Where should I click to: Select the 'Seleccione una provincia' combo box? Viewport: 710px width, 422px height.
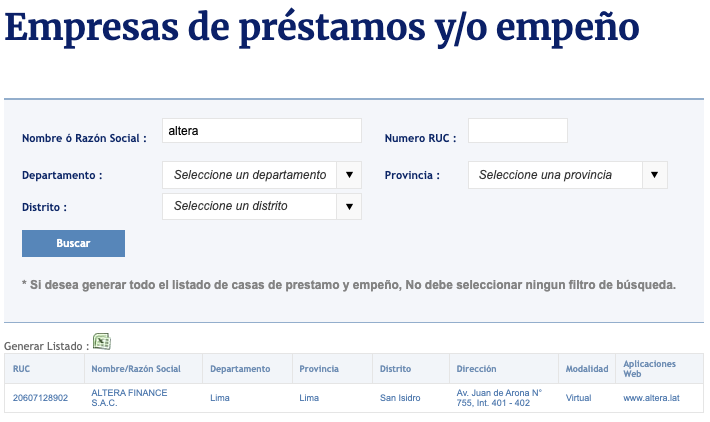(x=568, y=175)
